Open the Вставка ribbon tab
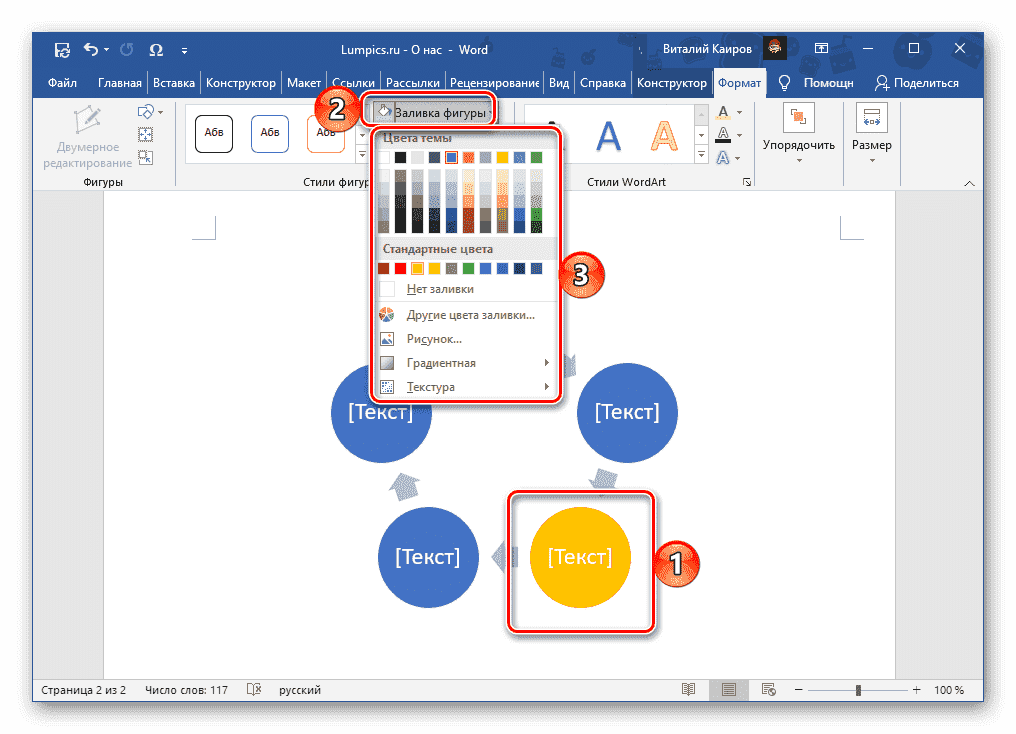This screenshot has width=1016, height=734. point(174,83)
